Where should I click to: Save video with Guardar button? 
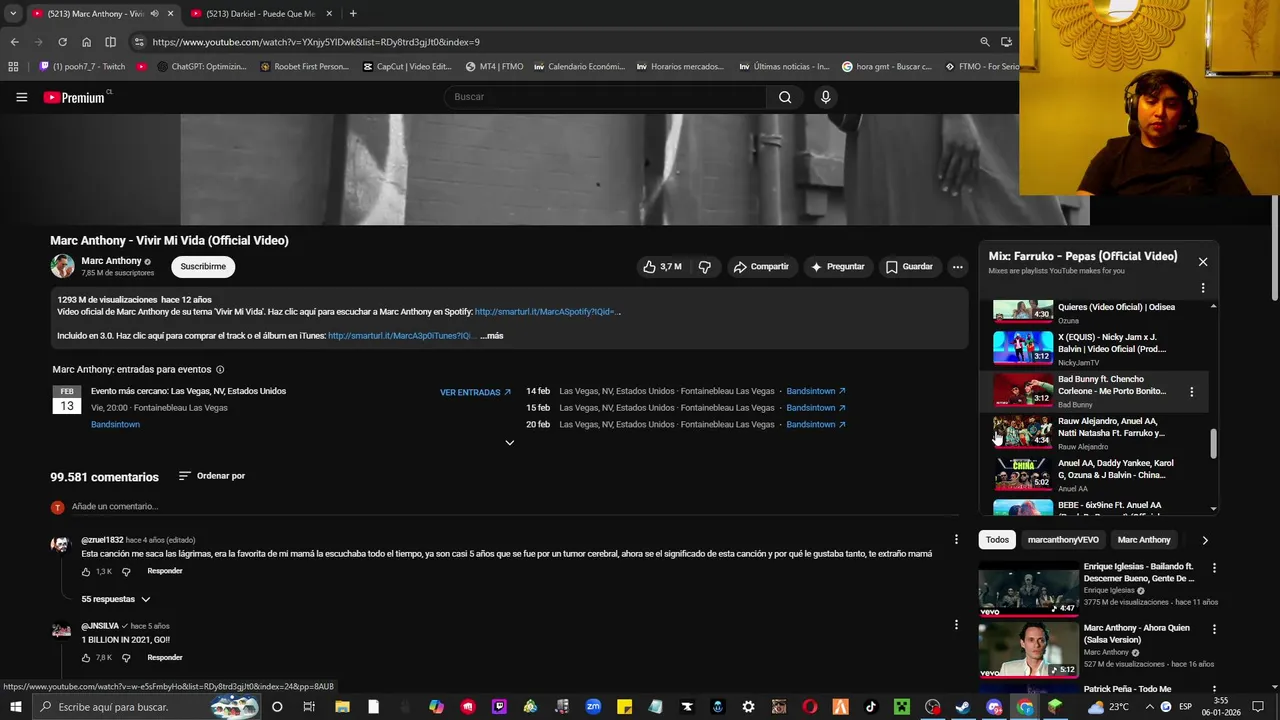point(909,267)
